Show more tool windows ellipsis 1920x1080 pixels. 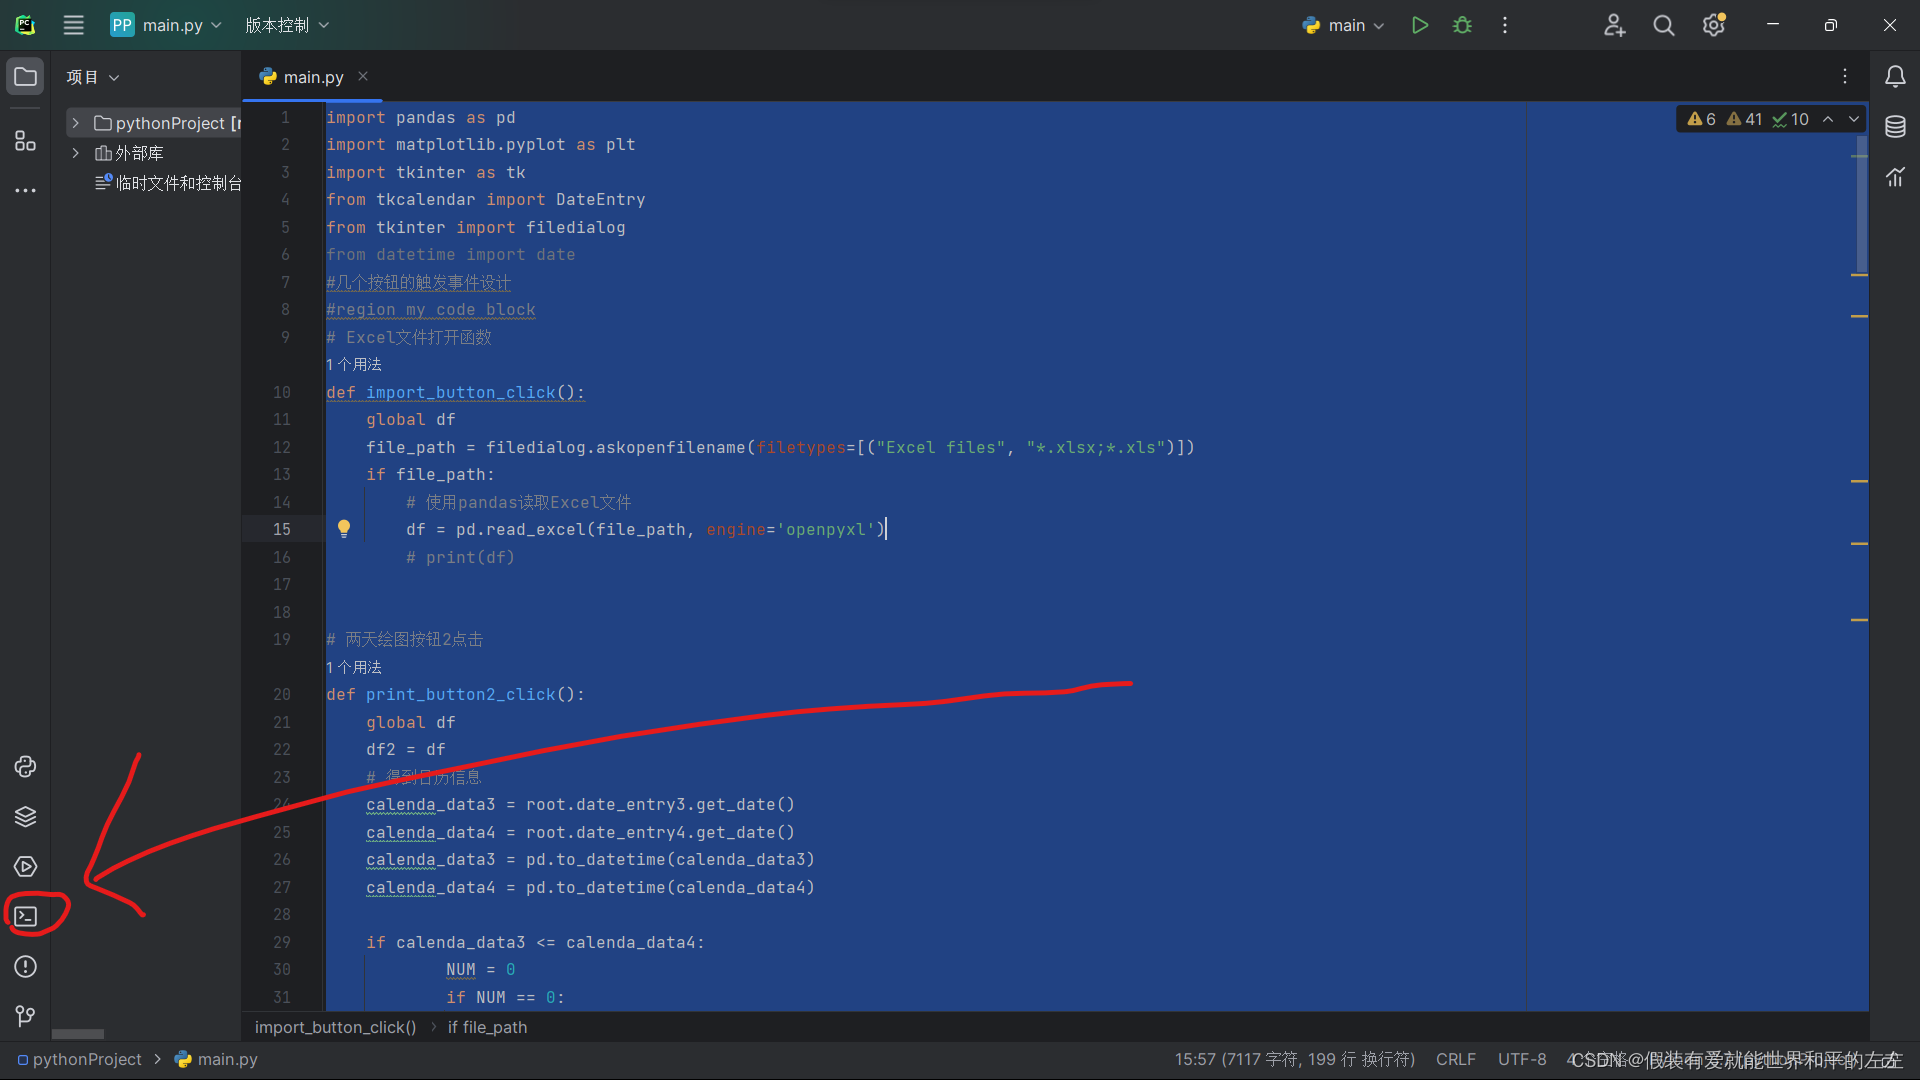coord(26,190)
